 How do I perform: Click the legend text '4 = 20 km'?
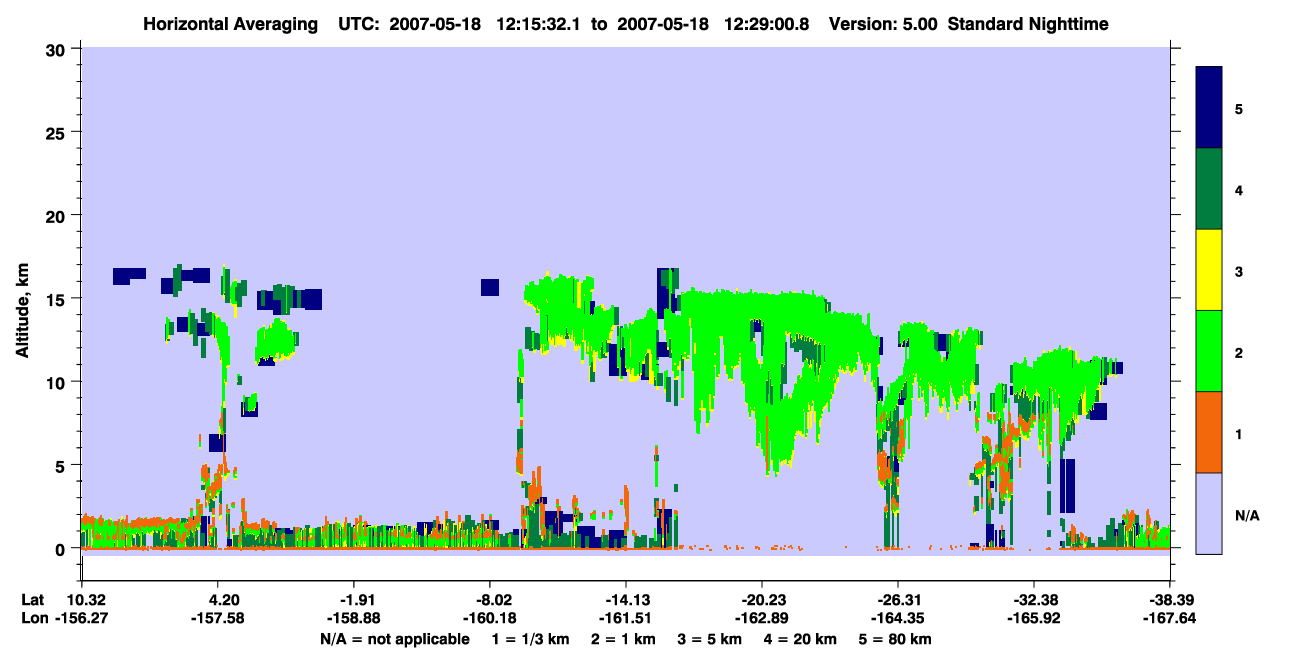pos(801,639)
